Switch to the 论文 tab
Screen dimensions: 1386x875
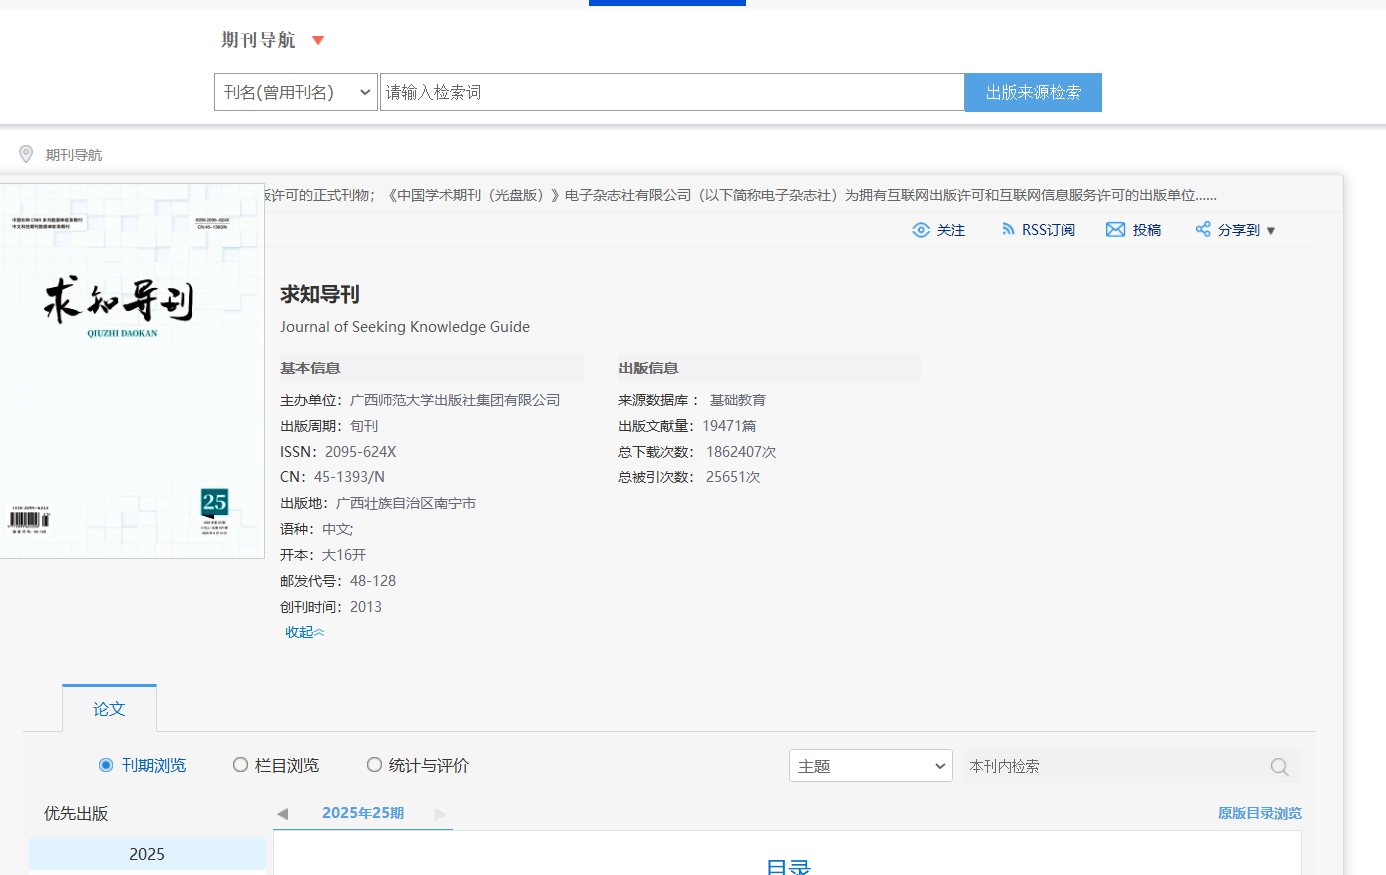tap(109, 709)
